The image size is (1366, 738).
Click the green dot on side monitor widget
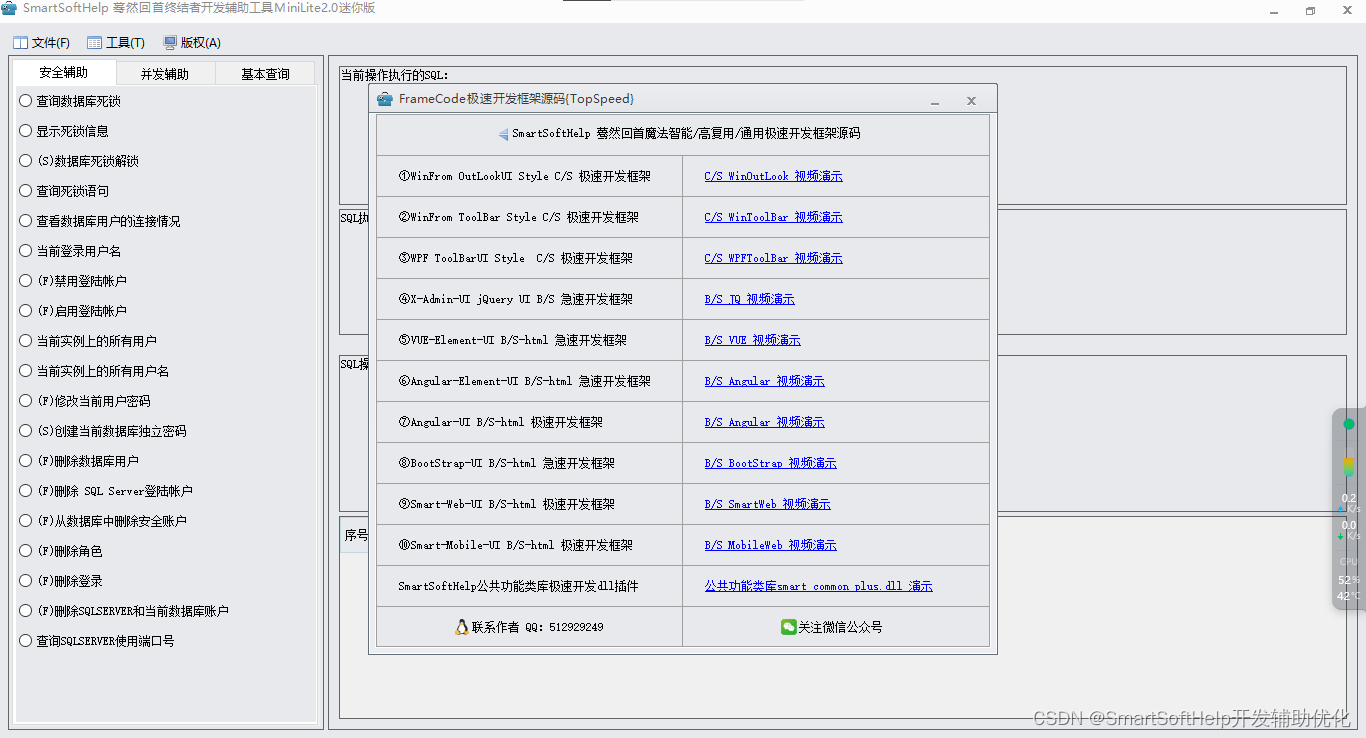[1349, 424]
